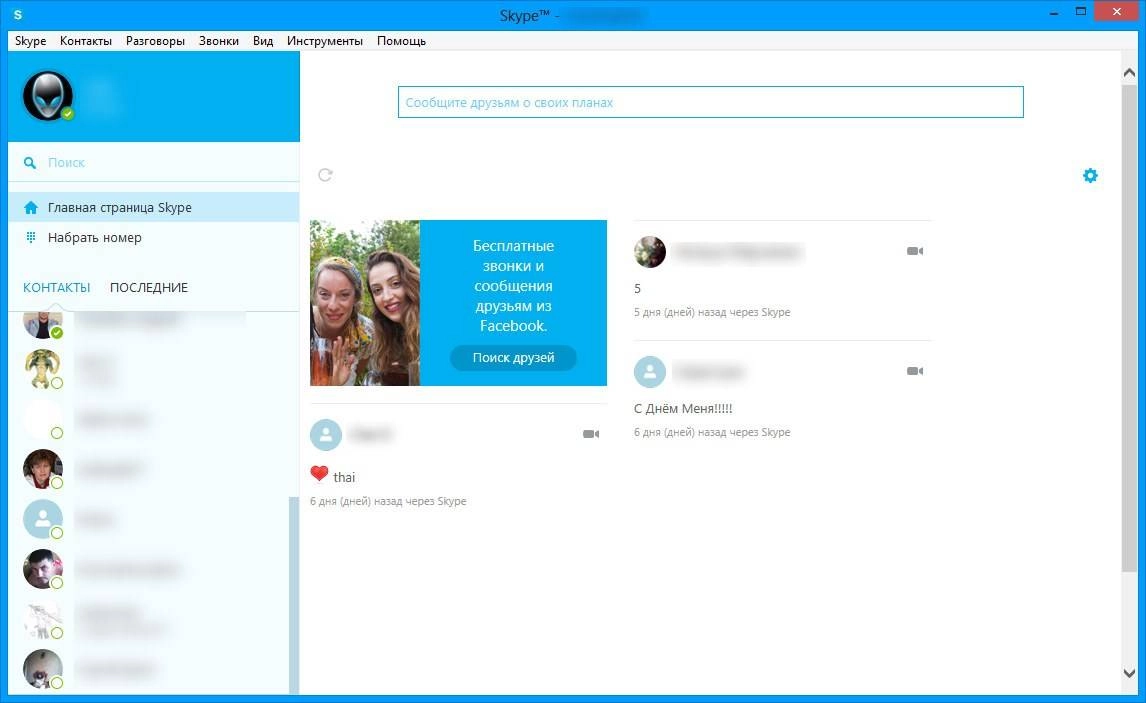Click '5 дня (дней) назад через Skype'
Screen dimensions: 1146x703
[712, 312]
